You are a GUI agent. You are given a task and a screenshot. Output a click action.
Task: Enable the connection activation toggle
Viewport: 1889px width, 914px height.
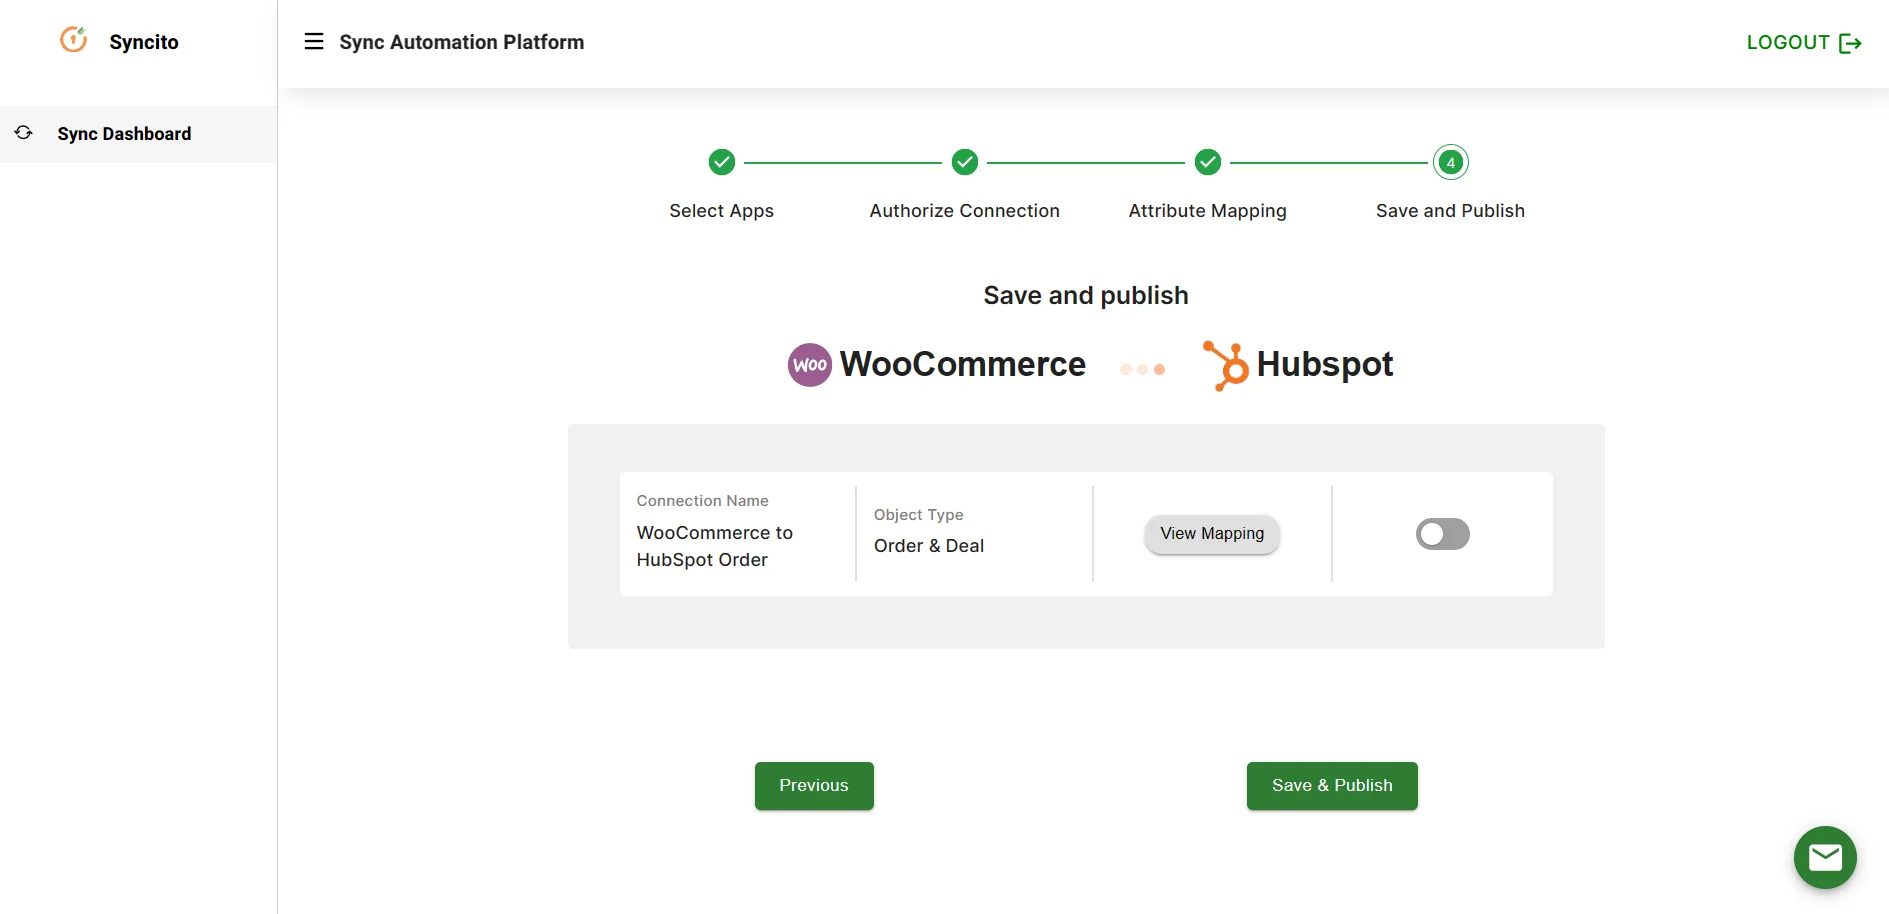pos(1442,533)
